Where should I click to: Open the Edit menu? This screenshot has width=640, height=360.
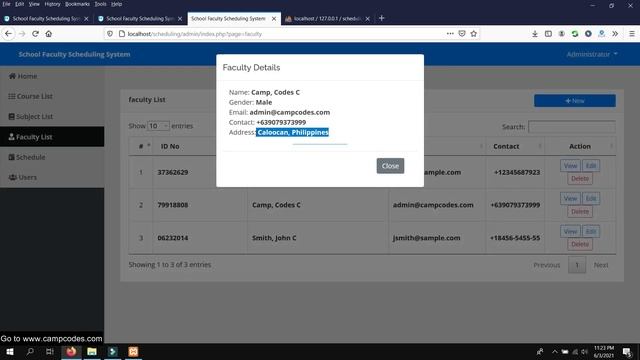point(20,4)
